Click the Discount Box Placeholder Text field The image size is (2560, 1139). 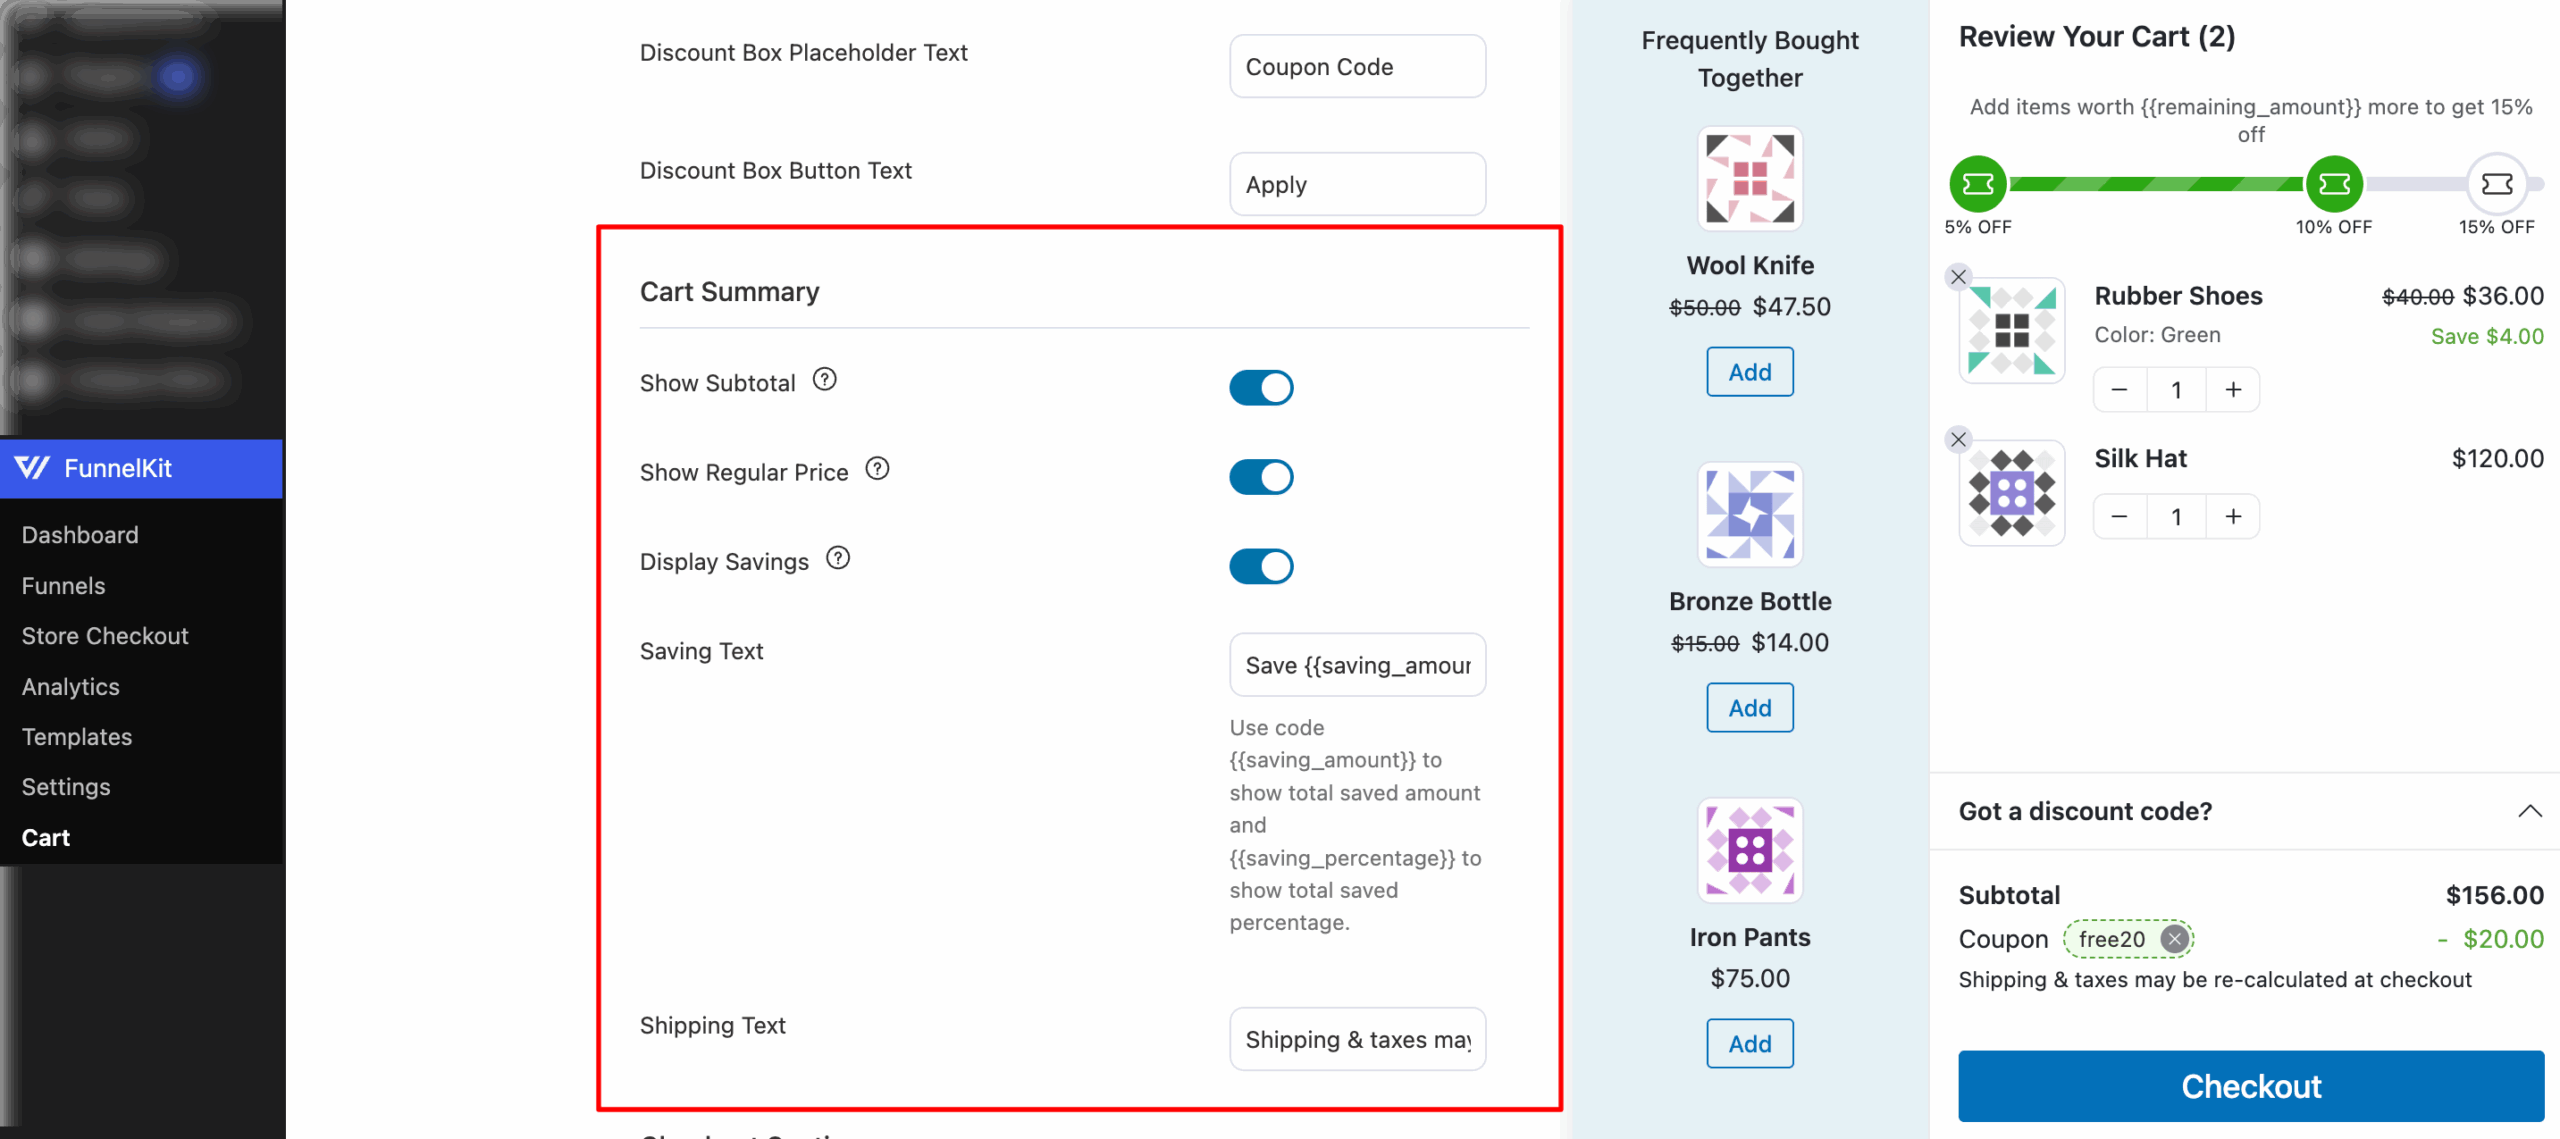point(1357,65)
